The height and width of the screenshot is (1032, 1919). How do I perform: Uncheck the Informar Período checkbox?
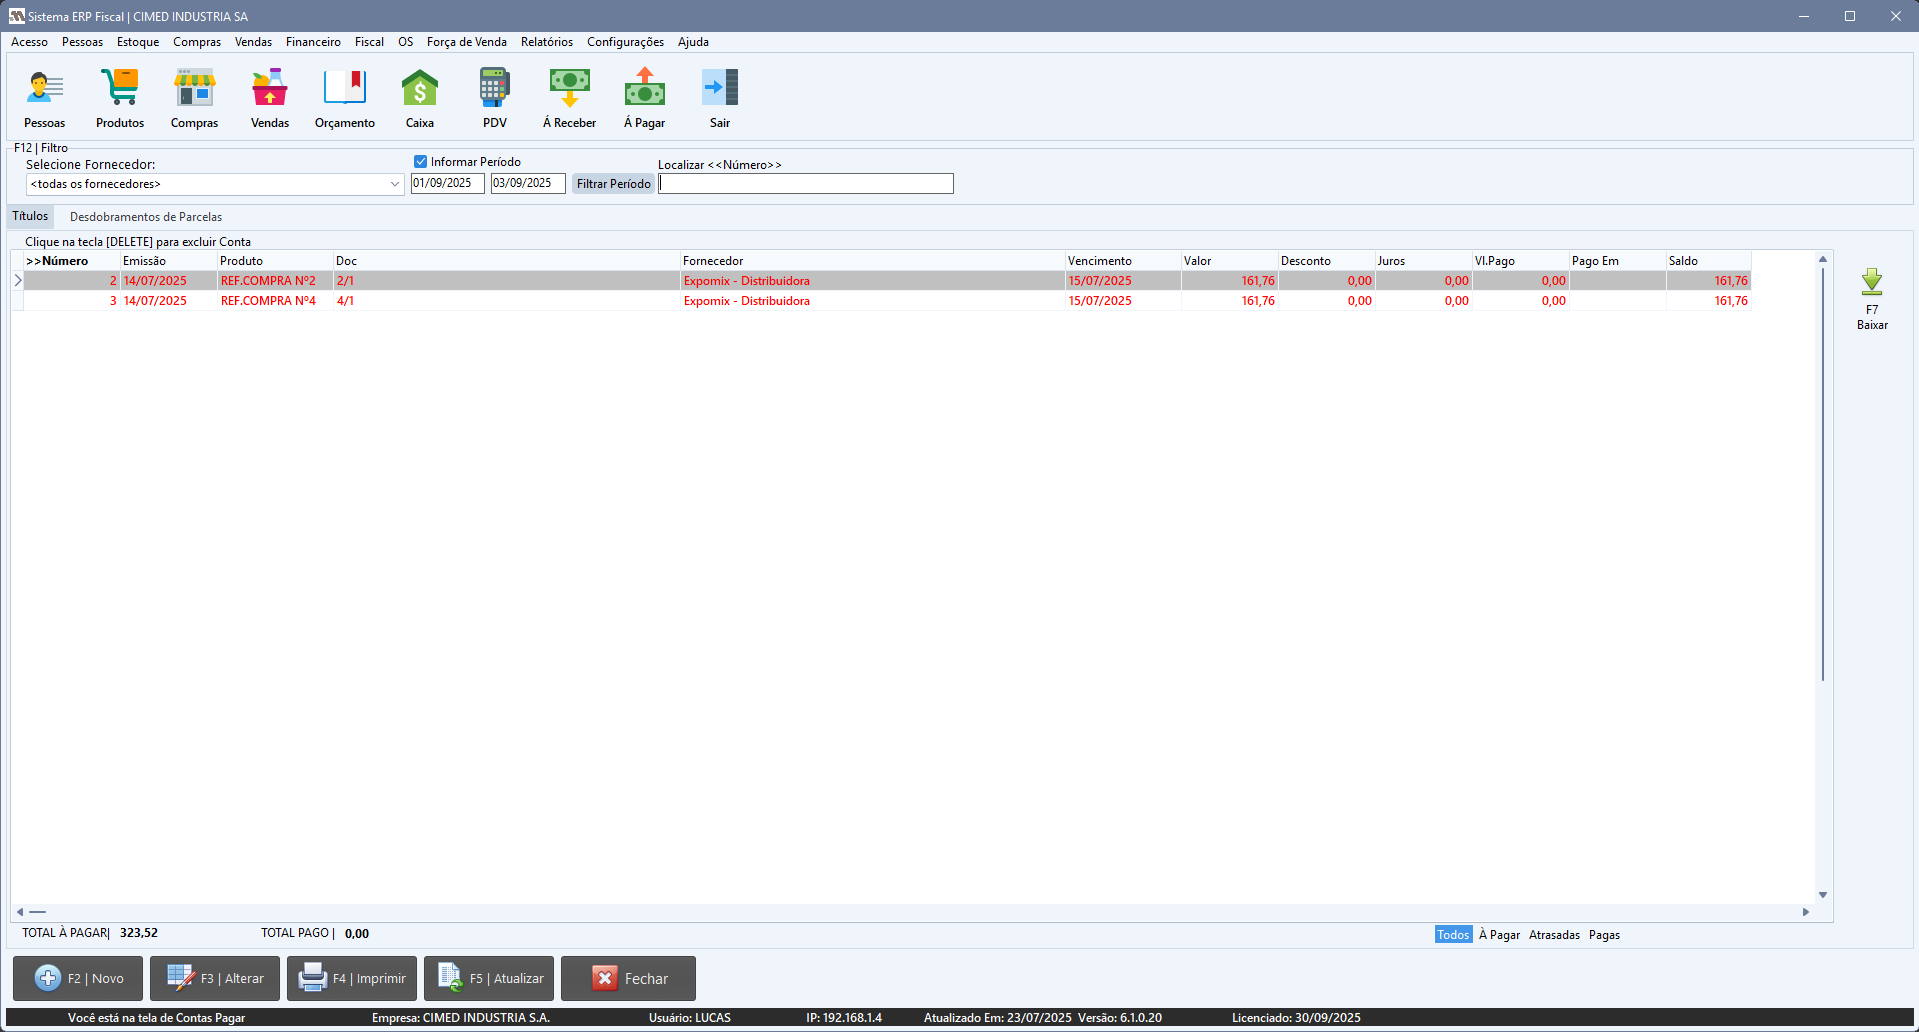[x=421, y=162]
